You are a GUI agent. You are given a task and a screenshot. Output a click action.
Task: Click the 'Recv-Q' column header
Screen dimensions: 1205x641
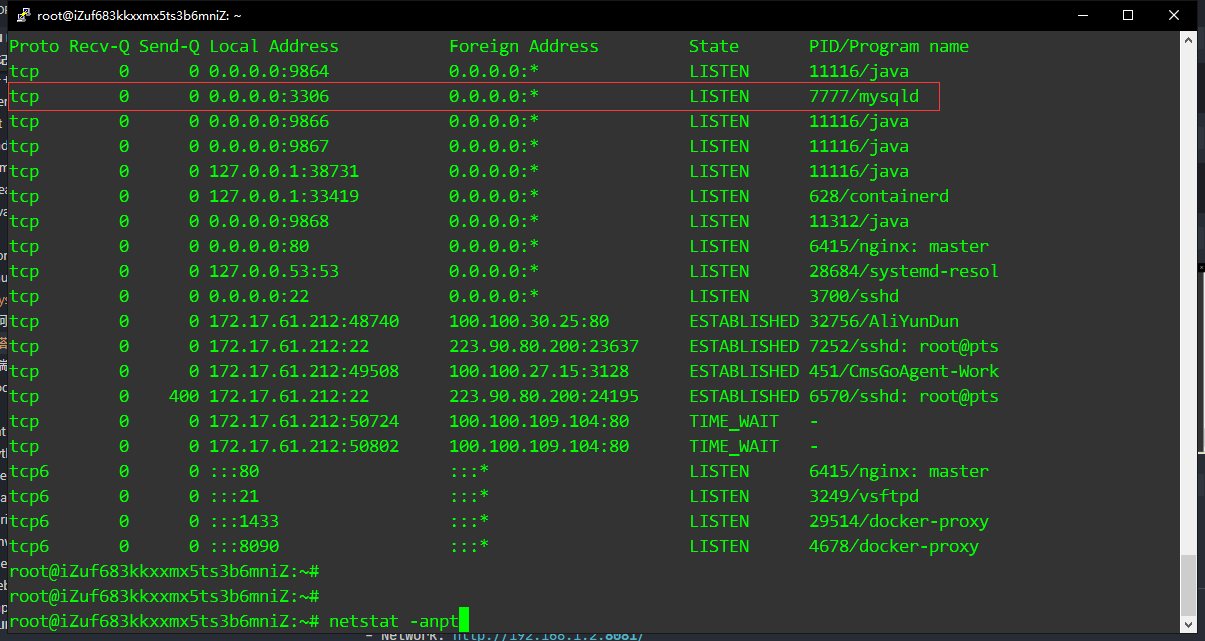coord(99,46)
